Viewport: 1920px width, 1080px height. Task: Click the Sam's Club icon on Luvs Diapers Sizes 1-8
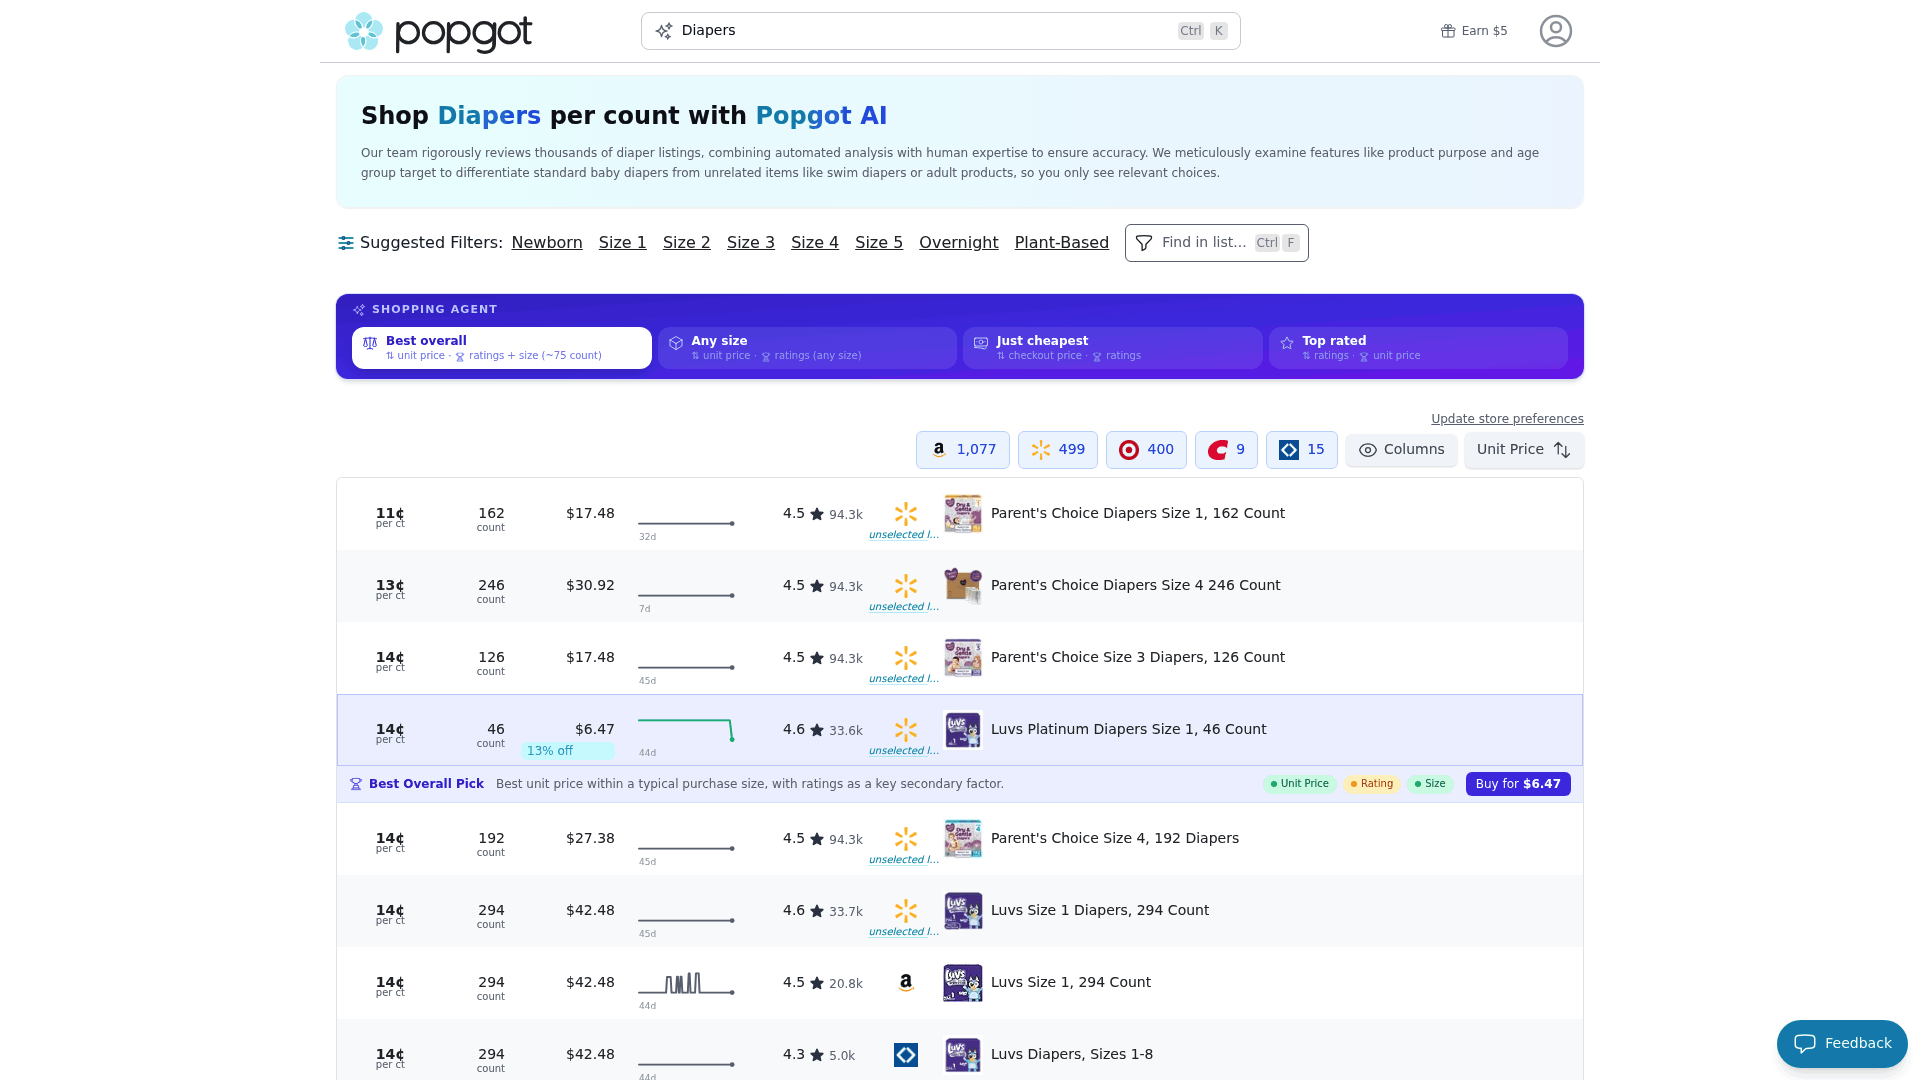[906, 1055]
